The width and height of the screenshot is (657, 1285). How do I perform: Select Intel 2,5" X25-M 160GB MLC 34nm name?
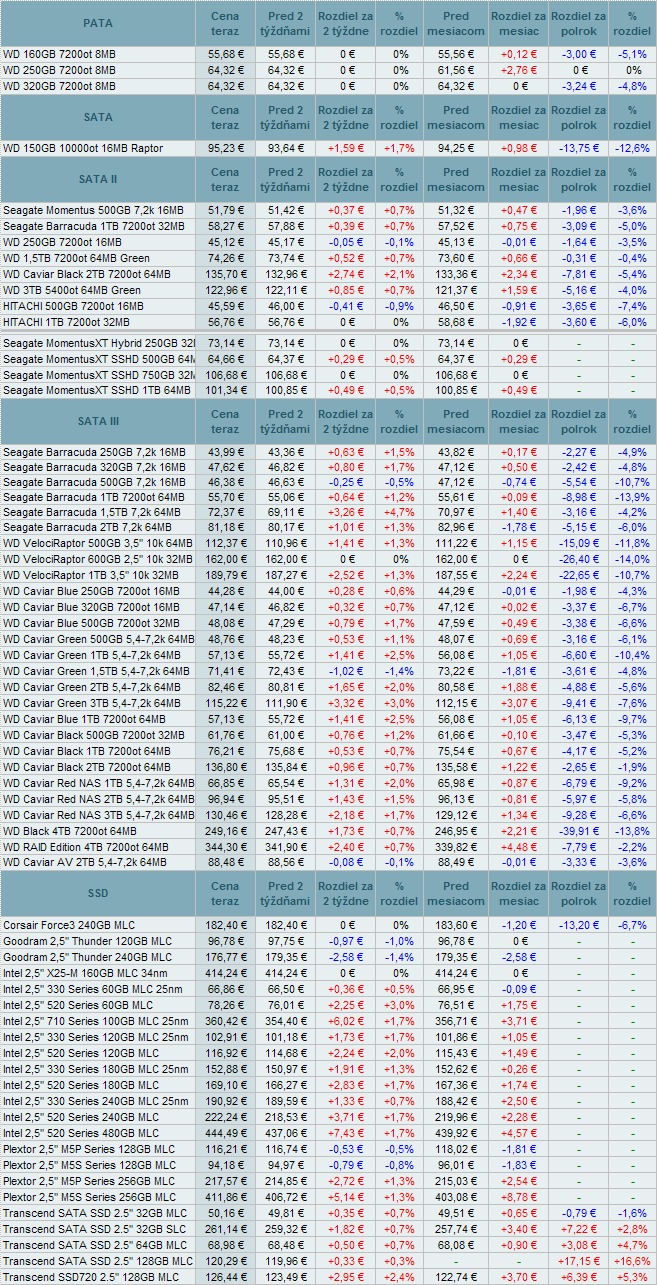pyautogui.click(x=84, y=972)
